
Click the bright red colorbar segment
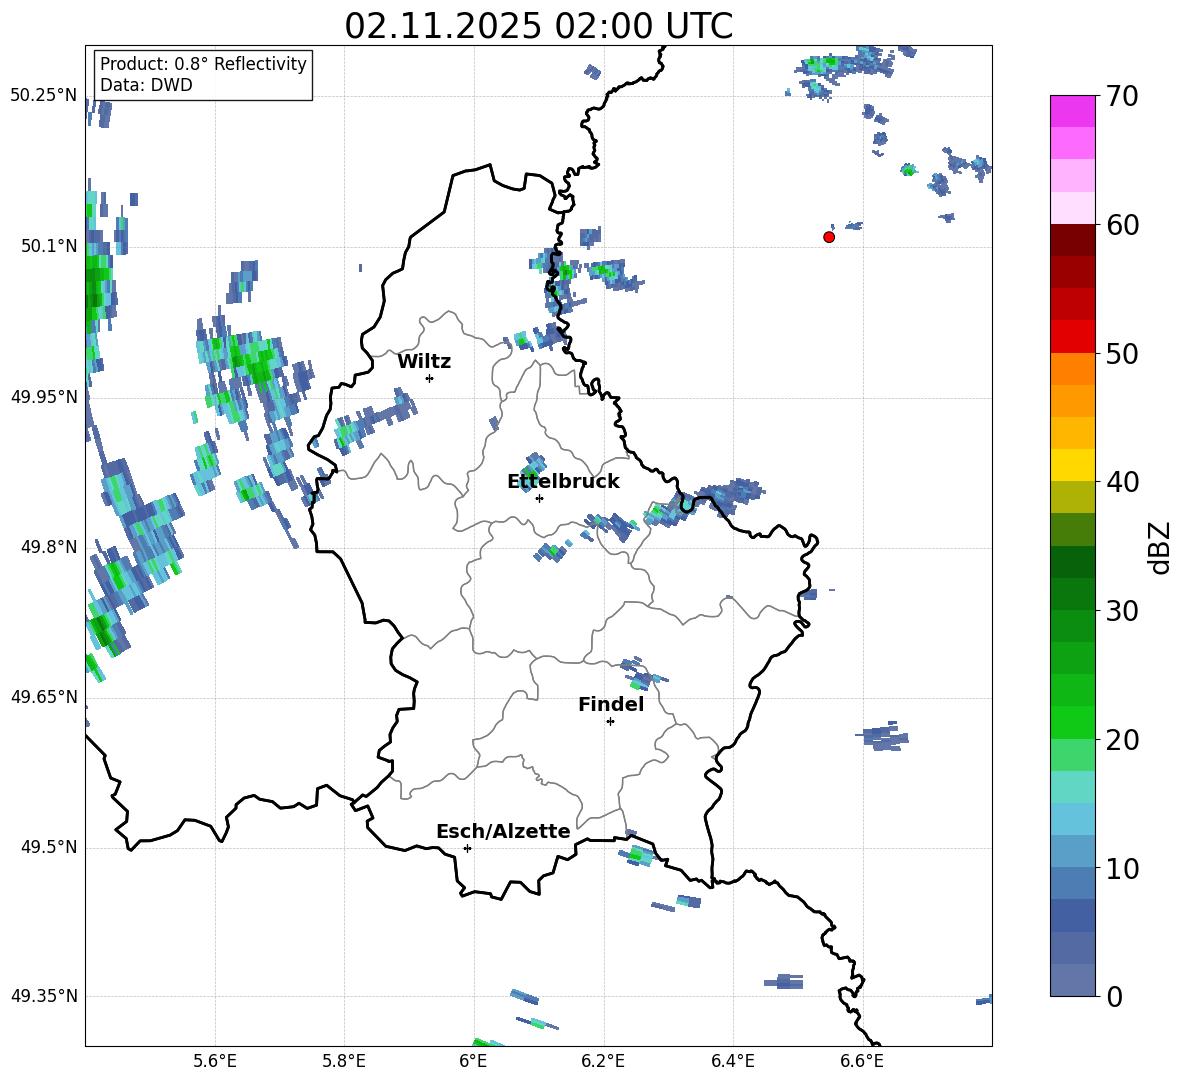click(x=1072, y=337)
